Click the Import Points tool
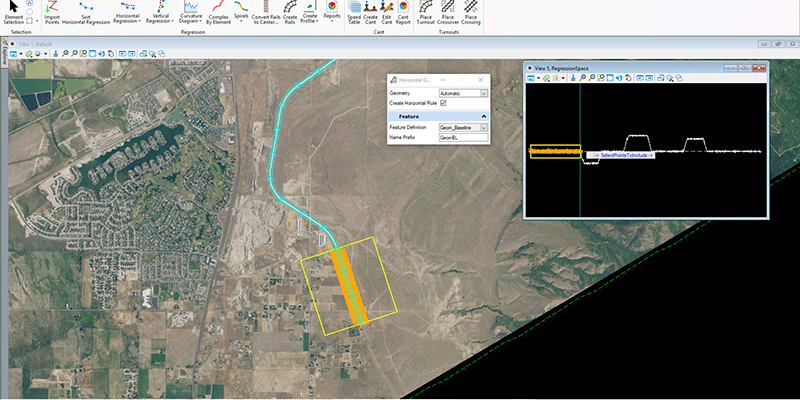Viewport: 800px width, 400px height. pyautogui.click(x=52, y=12)
